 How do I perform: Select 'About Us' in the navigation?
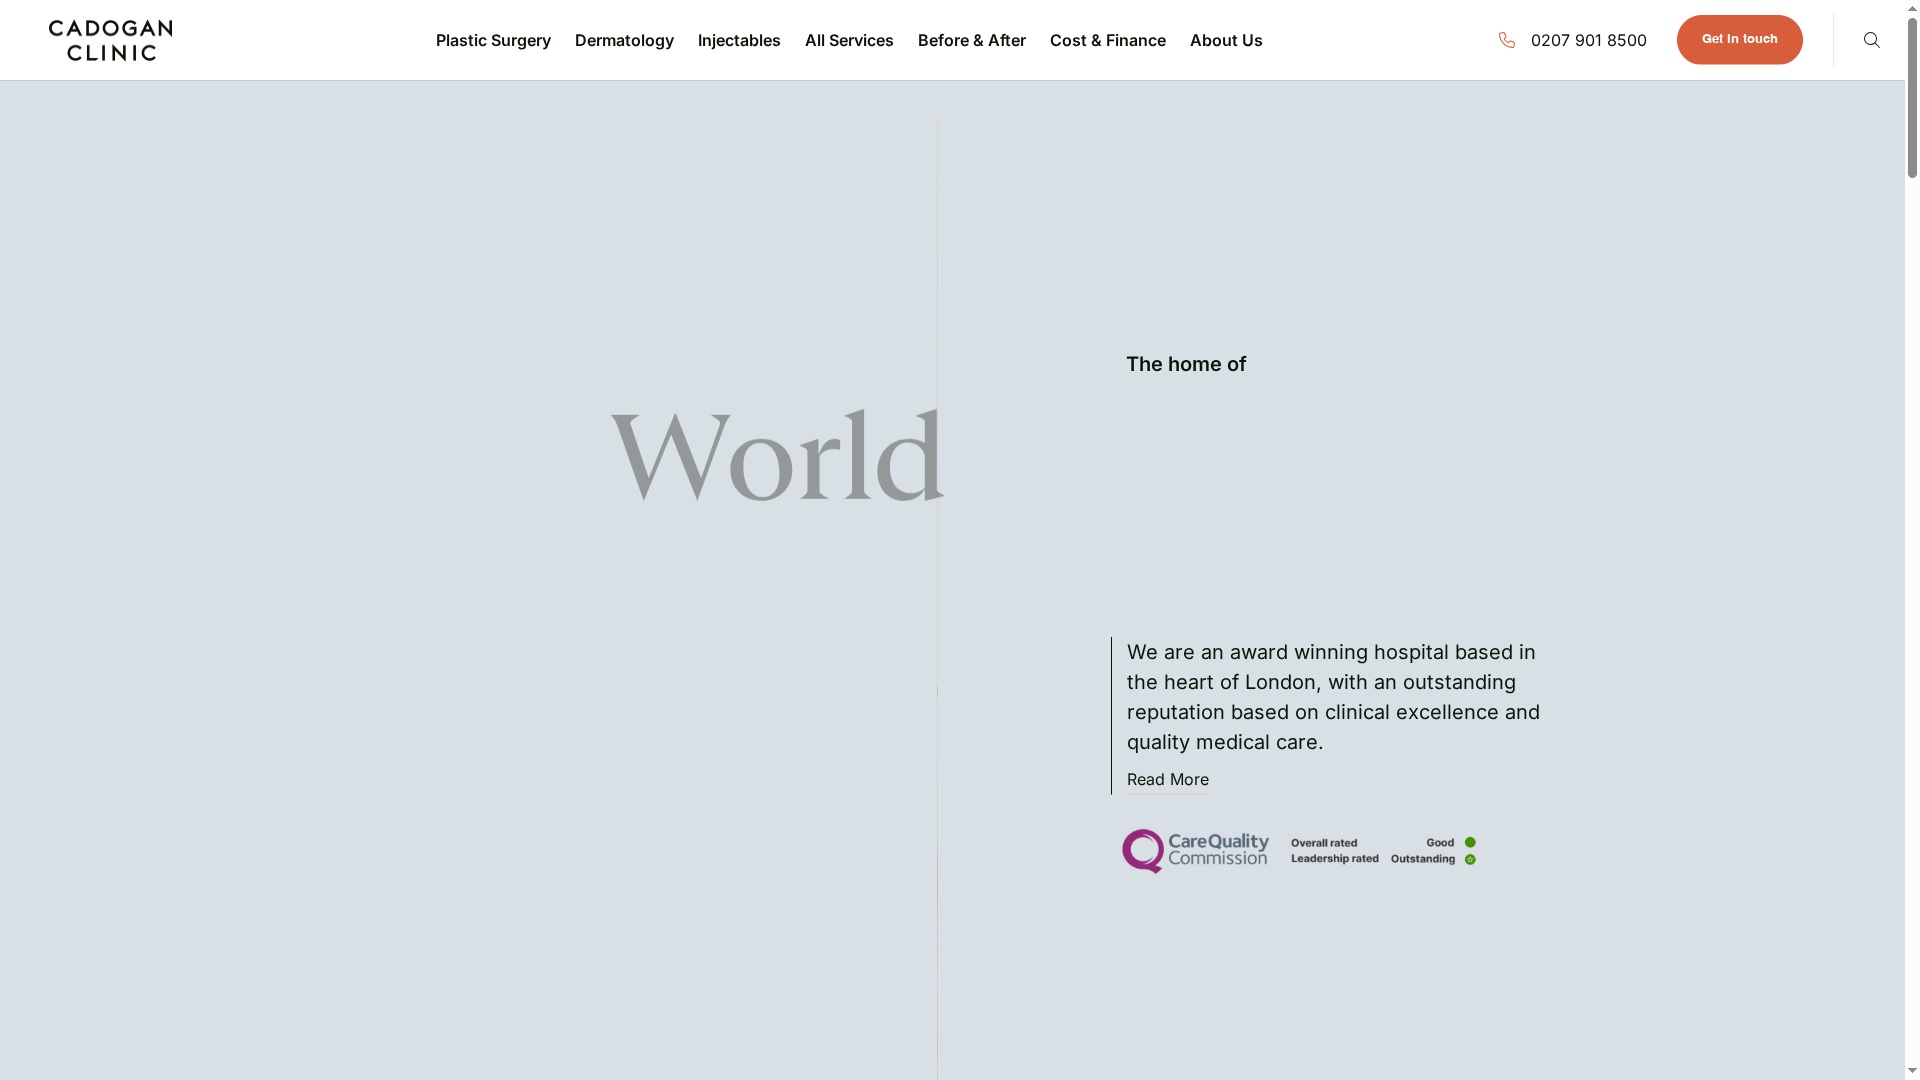[x=1226, y=40]
